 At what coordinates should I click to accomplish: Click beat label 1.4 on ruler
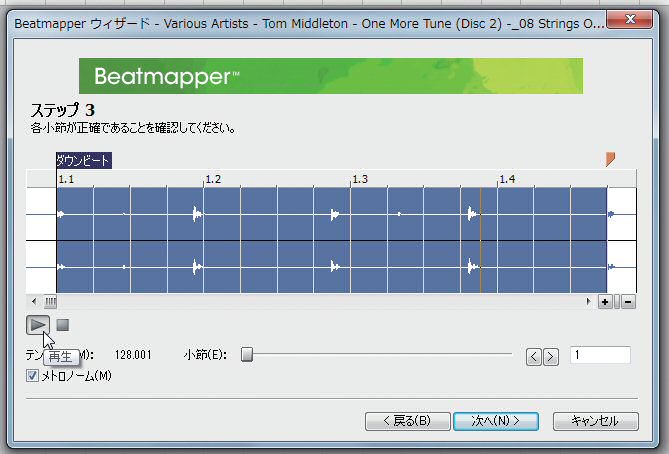(507, 179)
